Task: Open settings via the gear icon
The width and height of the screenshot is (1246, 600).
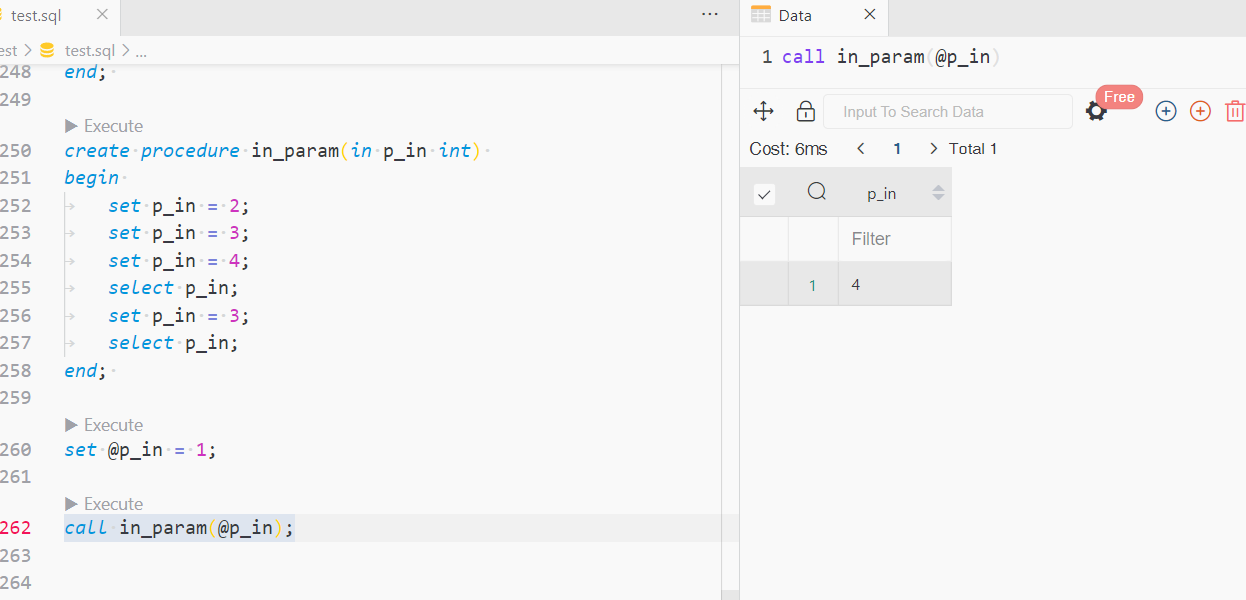Action: tap(1096, 112)
